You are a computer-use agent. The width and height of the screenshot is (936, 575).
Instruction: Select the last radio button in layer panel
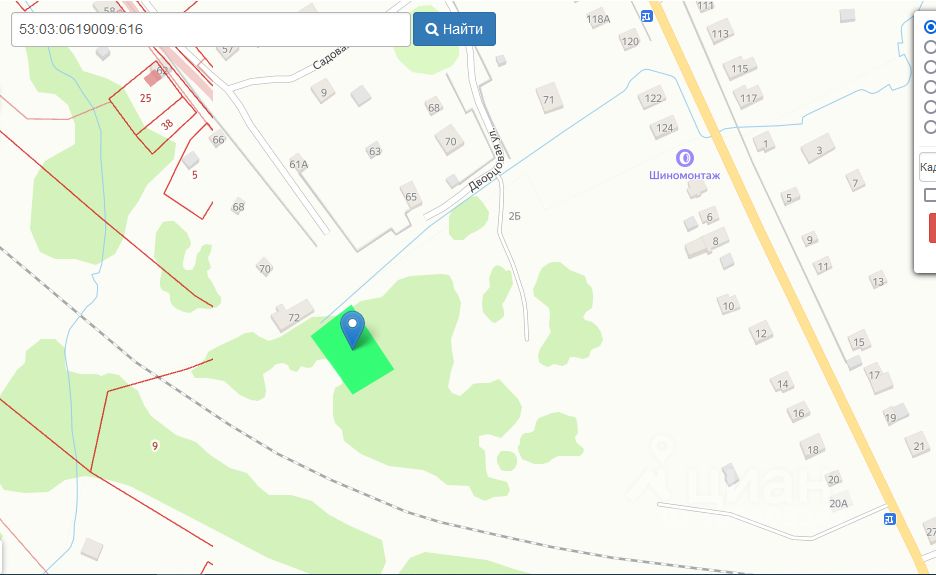(929, 127)
